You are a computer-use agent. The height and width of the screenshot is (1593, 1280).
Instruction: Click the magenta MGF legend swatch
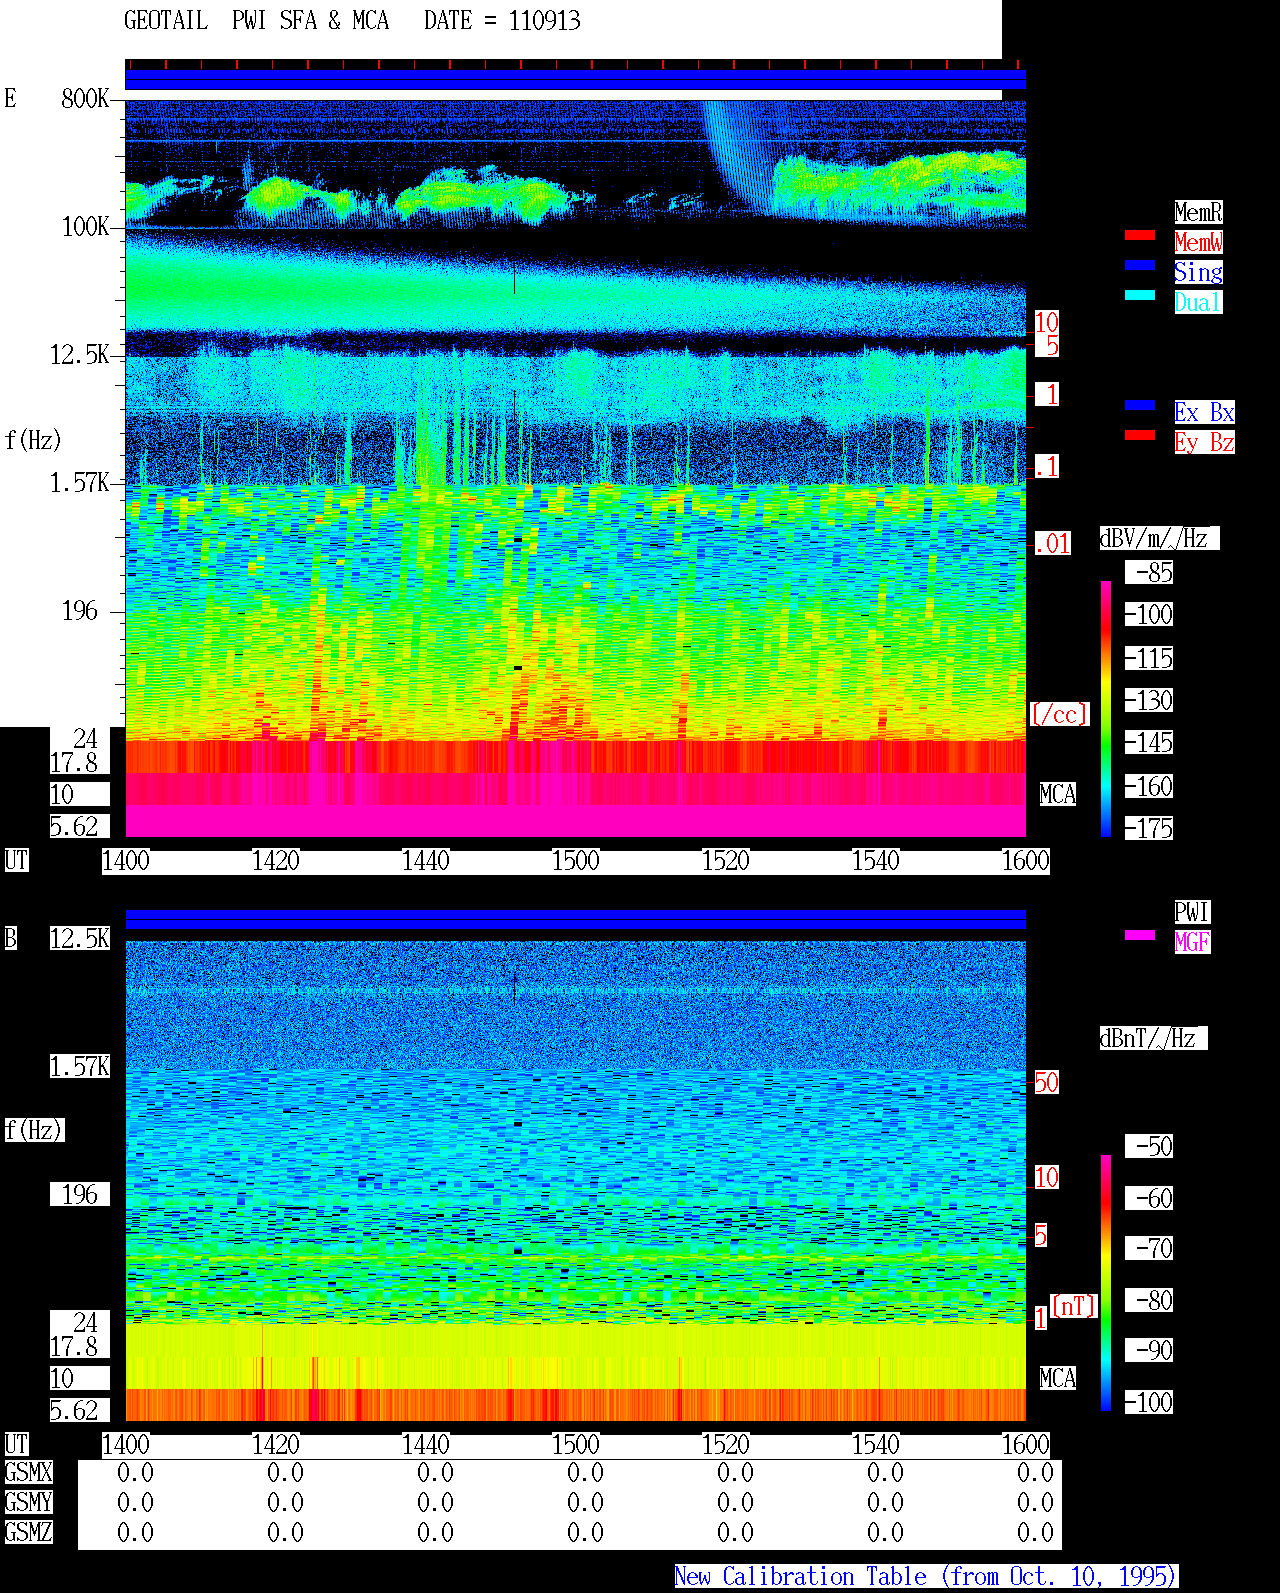point(1140,935)
